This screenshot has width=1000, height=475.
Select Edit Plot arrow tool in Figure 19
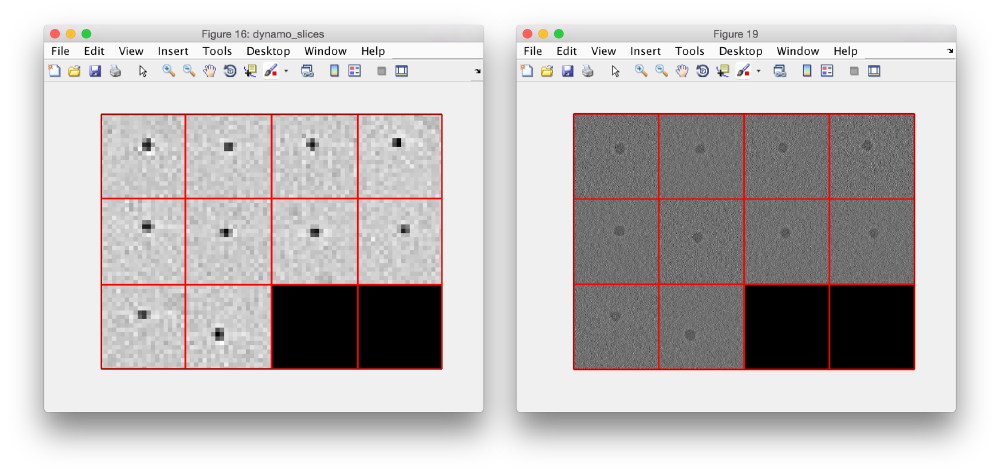[x=615, y=71]
